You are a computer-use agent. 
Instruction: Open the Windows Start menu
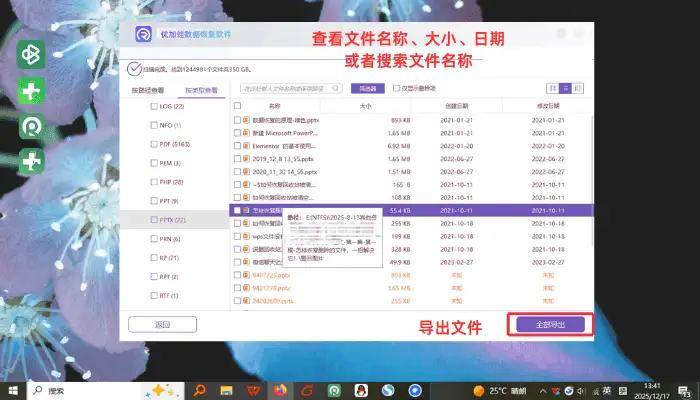13,389
